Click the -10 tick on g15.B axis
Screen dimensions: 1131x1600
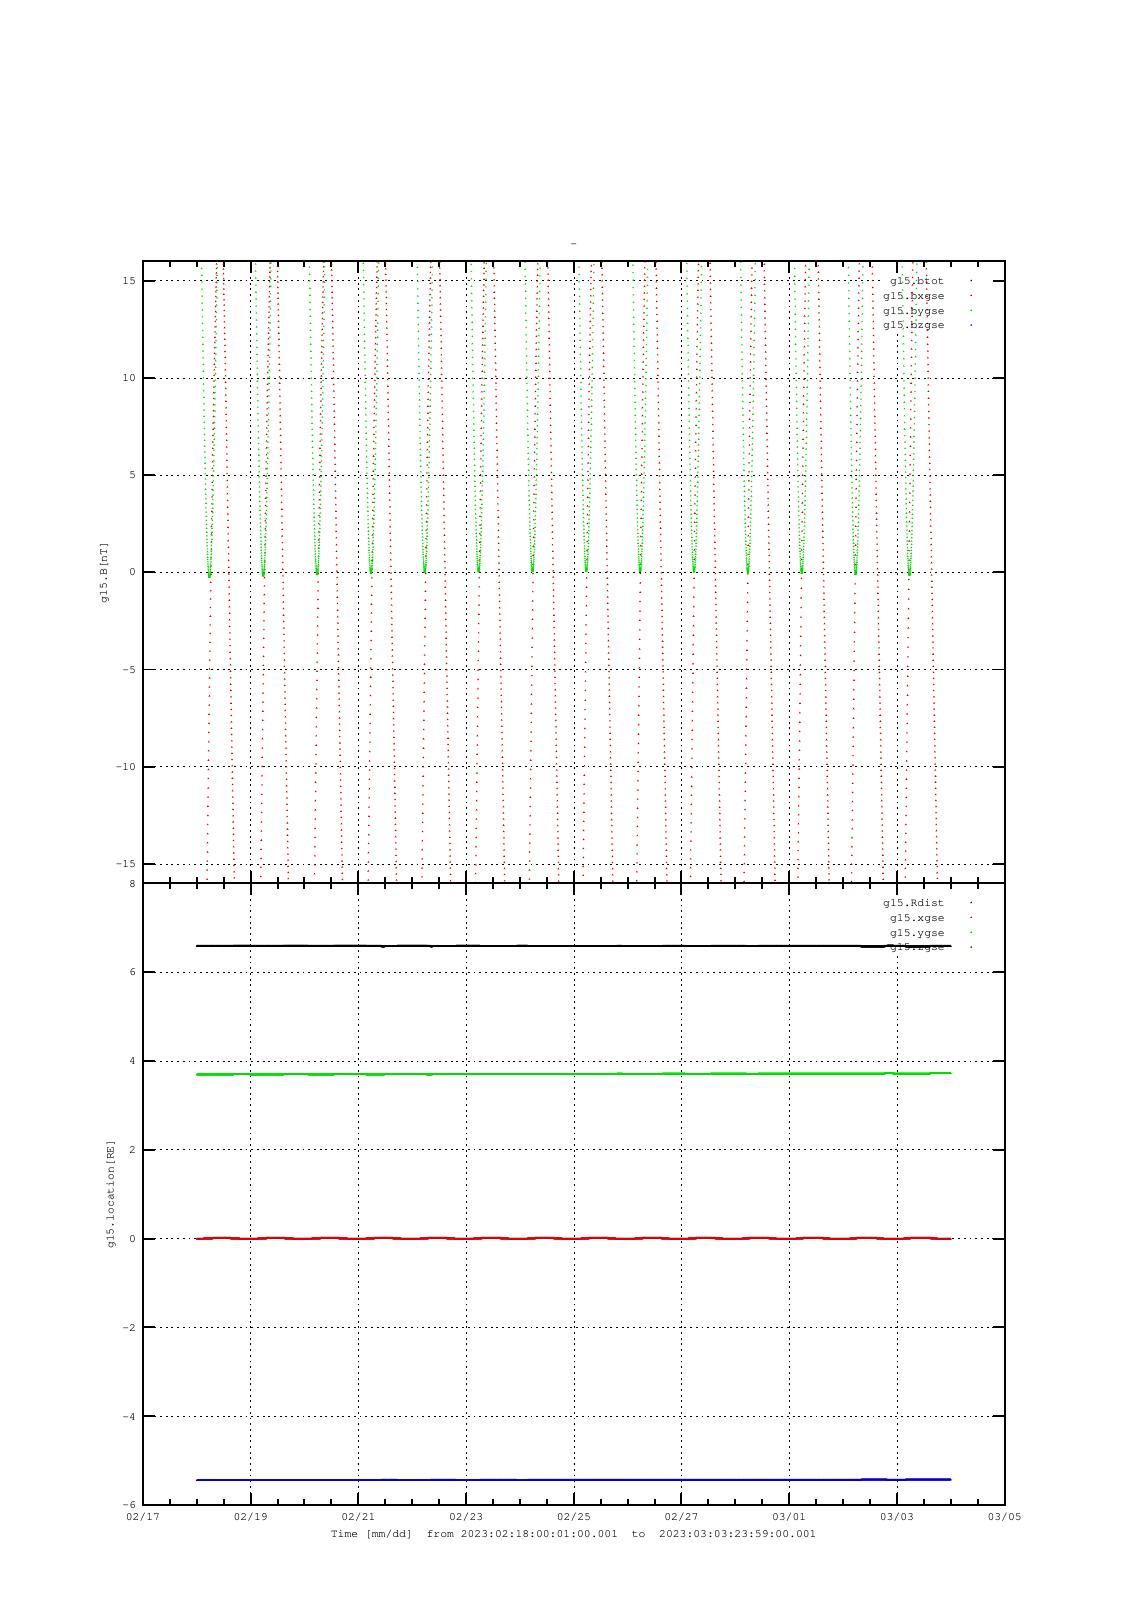(126, 767)
